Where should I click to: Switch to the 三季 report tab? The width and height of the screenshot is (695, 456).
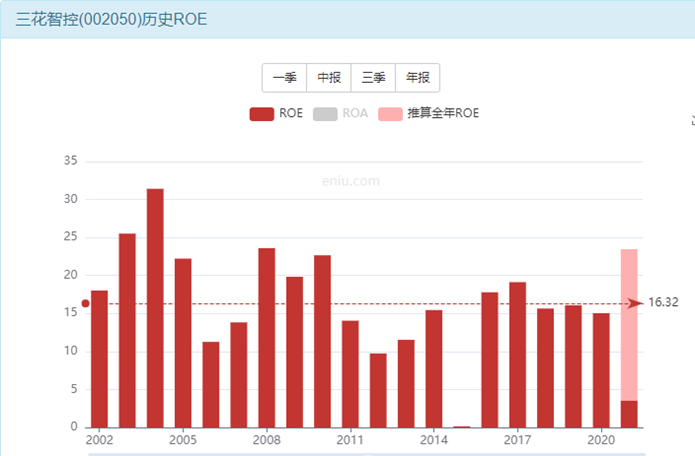[x=373, y=78]
